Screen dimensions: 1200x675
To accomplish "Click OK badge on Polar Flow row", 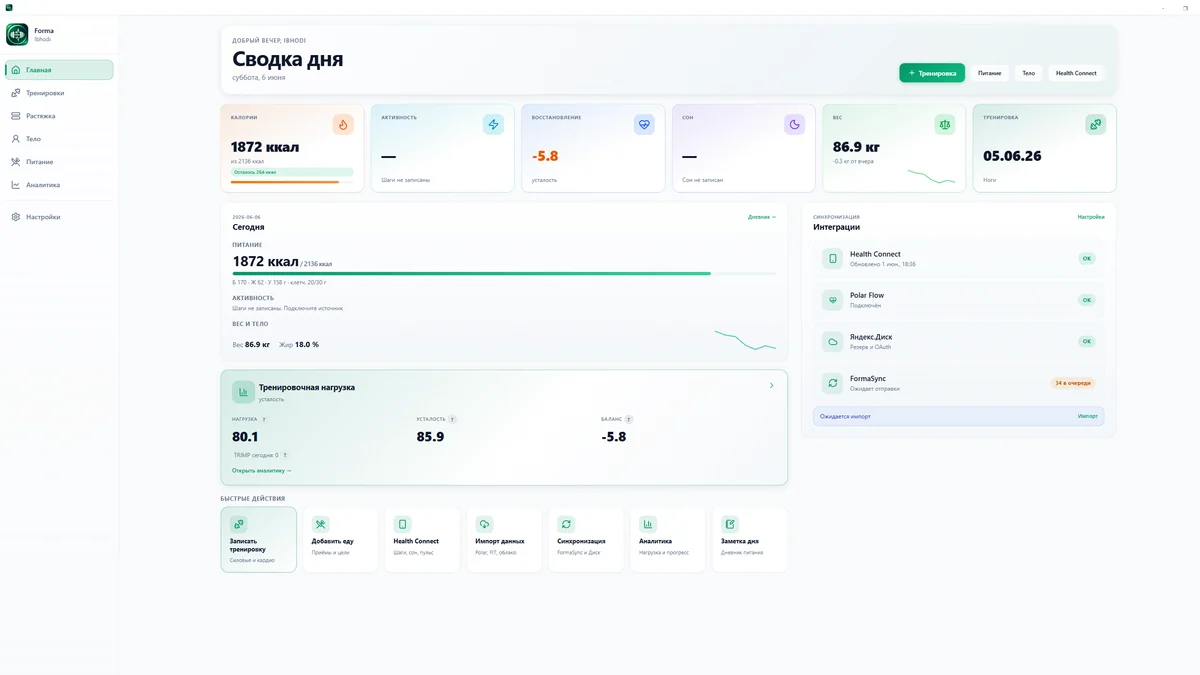I will tap(1087, 300).
